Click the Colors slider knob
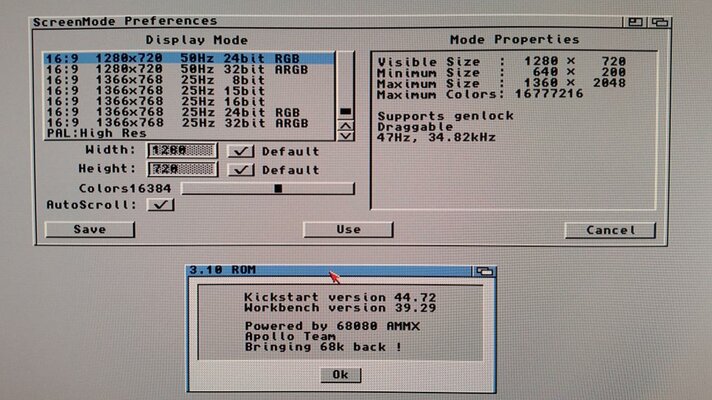 [x=278, y=188]
